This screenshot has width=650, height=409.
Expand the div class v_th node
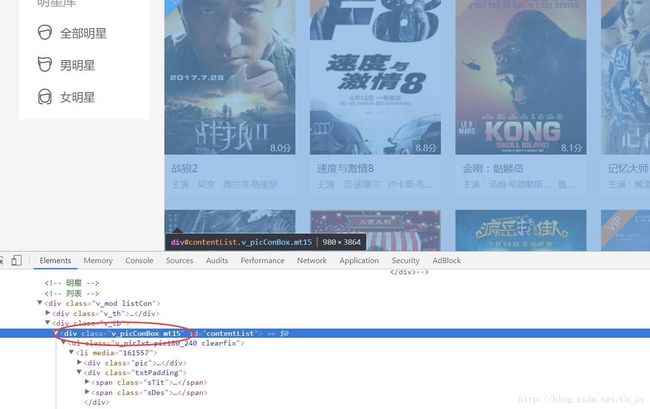(48, 313)
